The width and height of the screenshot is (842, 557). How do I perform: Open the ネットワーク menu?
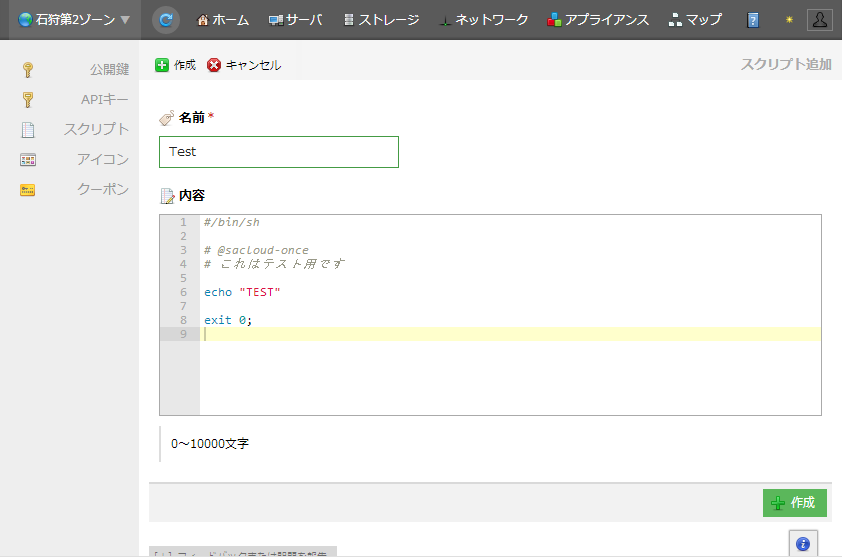point(483,20)
